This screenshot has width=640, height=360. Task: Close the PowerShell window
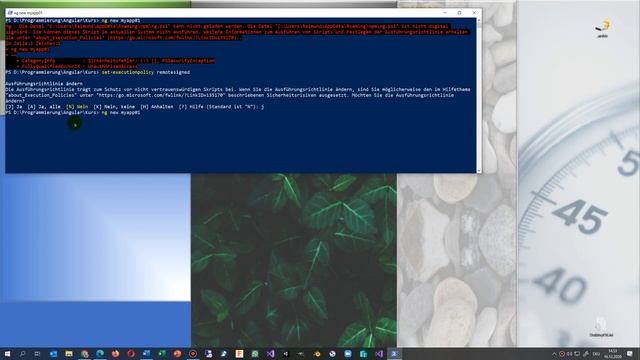(x=474, y=13)
